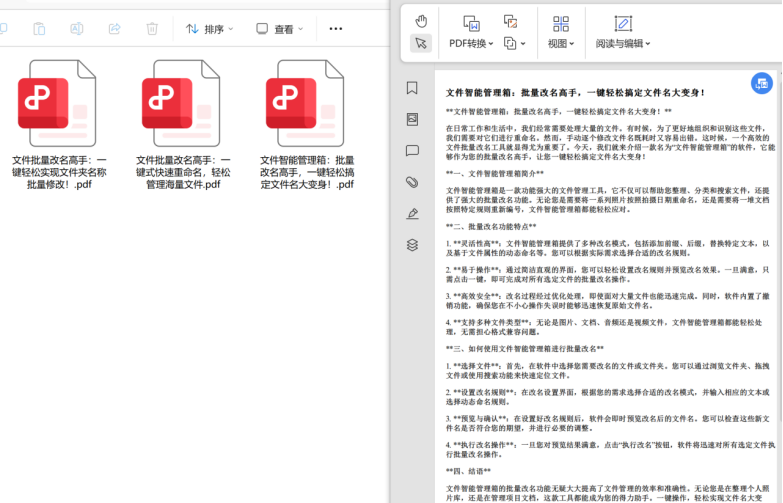Click the paragraph starting 2. **设置改名规则**
The image size is (783, 503).
608,397
